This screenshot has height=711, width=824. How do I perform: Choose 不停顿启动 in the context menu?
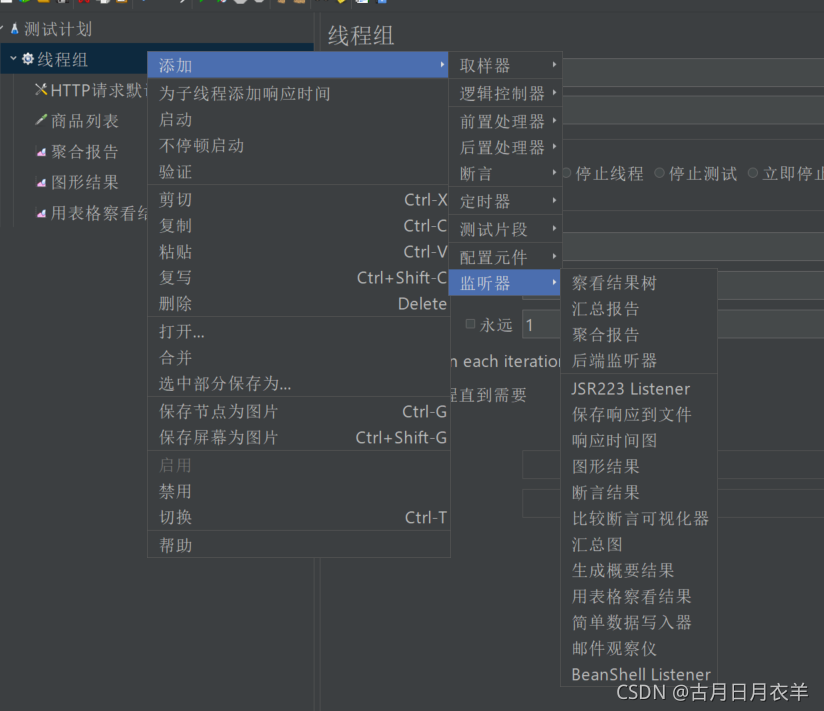[x=298, y=146]
